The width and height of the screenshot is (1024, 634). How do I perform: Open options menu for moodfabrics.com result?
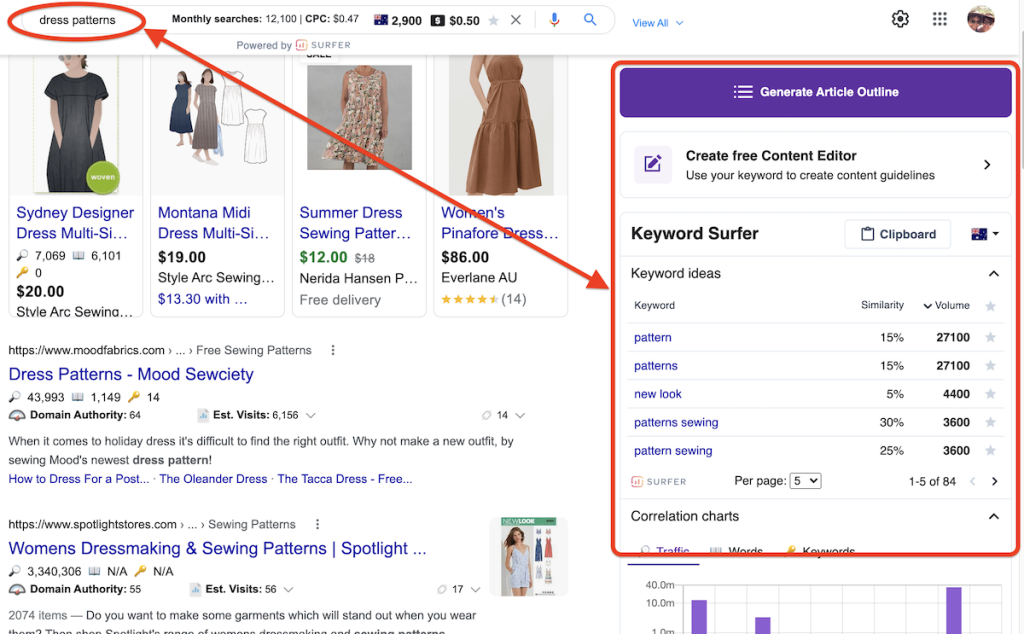click(x=332, y=351)
